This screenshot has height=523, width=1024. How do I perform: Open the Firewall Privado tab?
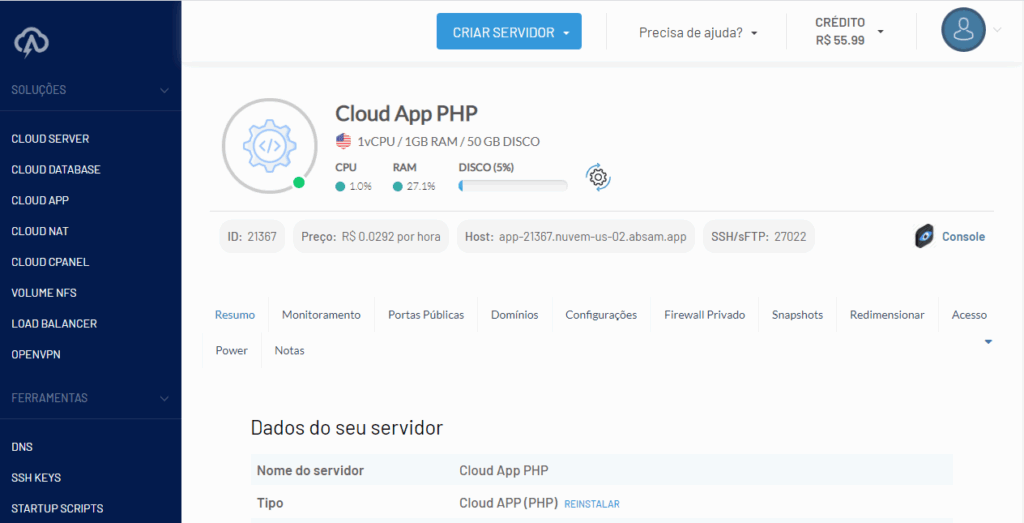[x=704, y=315]
